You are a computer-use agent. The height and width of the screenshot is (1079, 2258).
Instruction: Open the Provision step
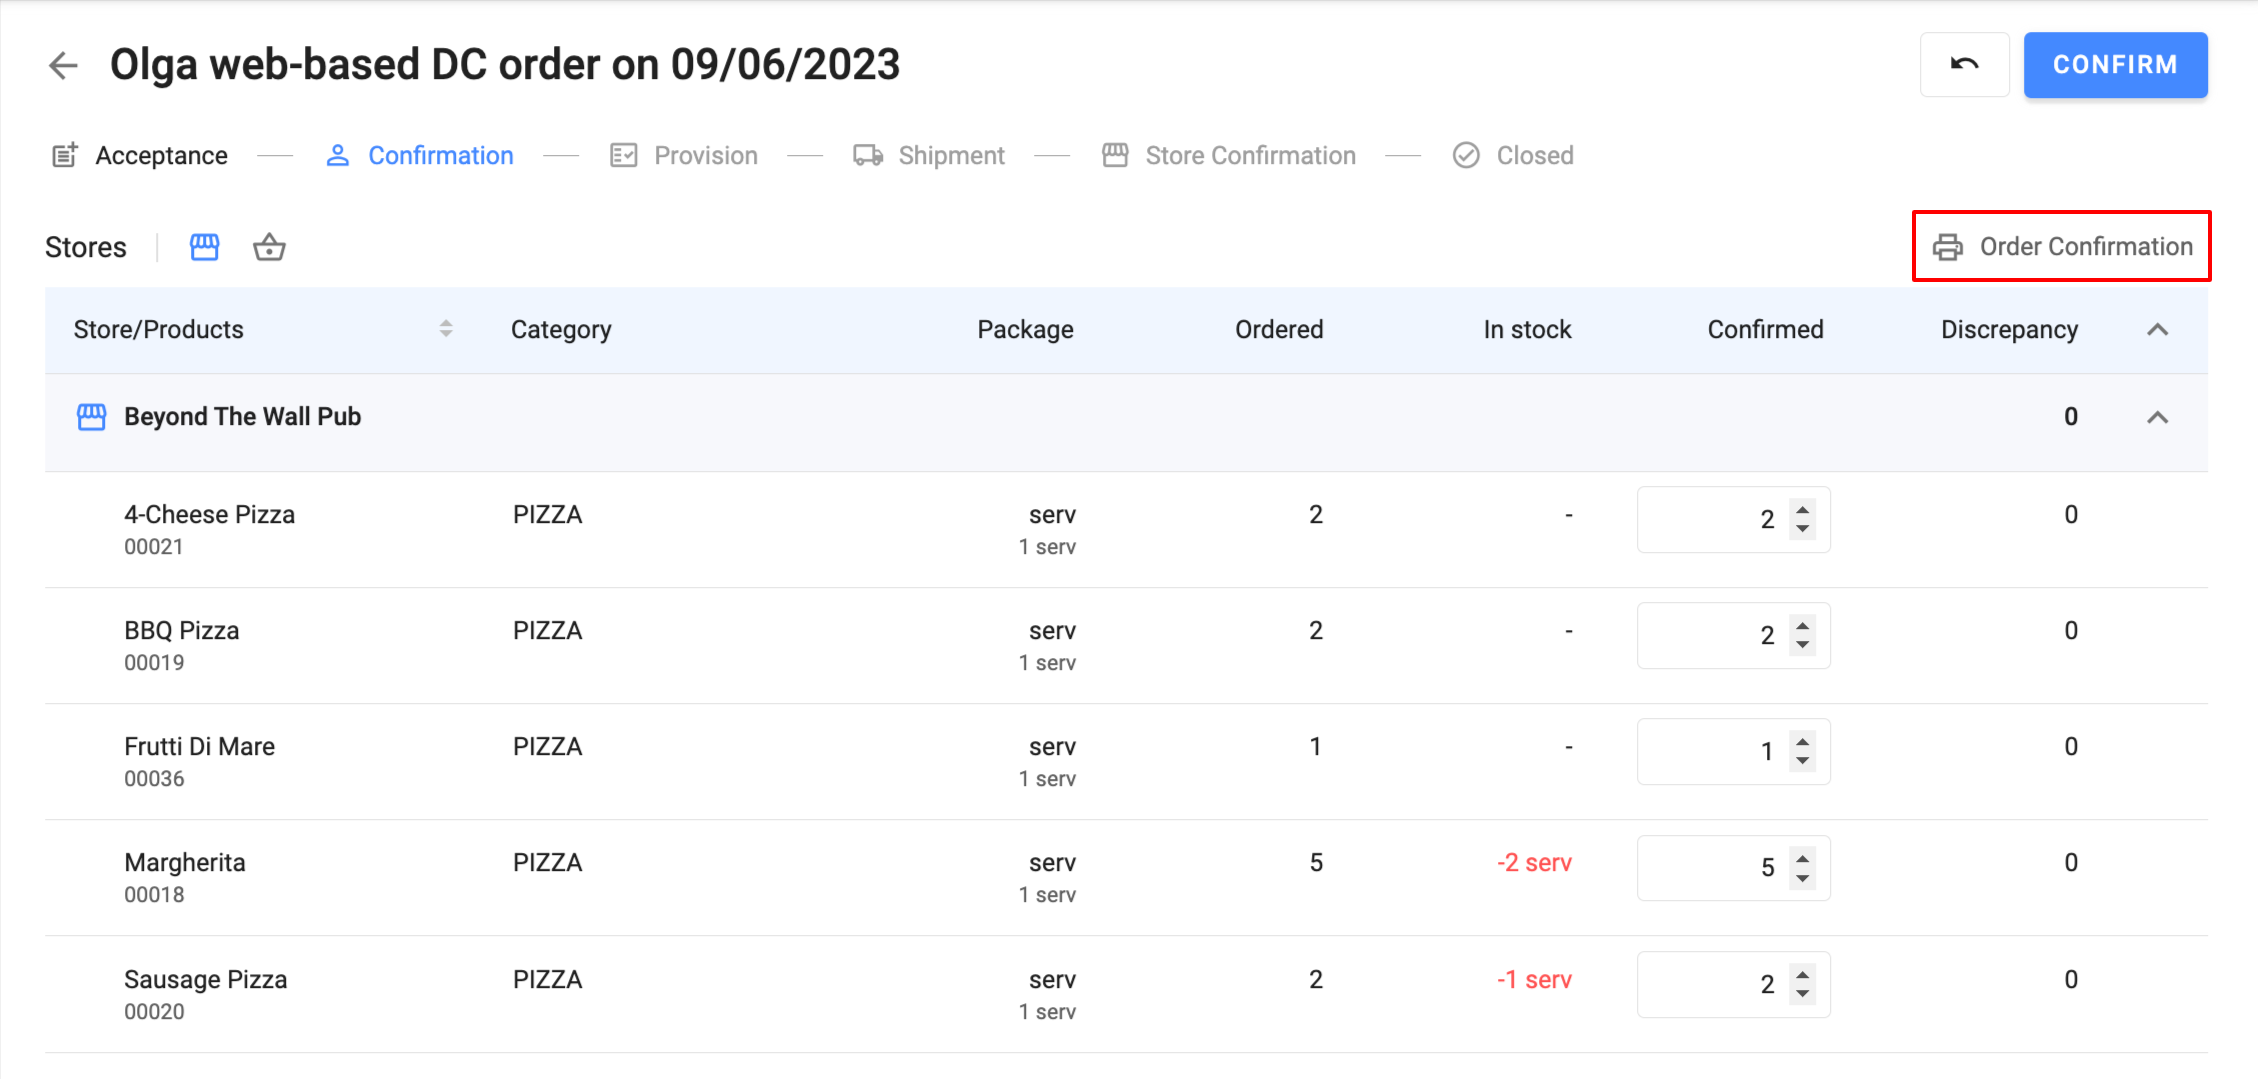[705, 156]
